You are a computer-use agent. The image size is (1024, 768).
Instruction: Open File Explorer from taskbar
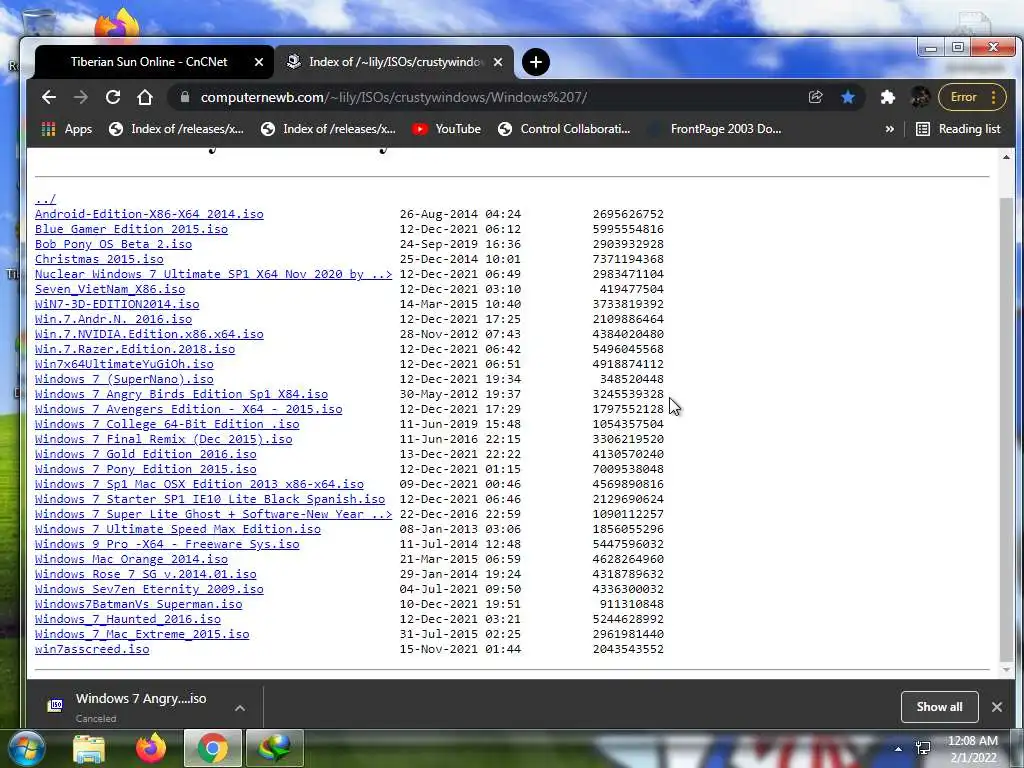(89, 748)
